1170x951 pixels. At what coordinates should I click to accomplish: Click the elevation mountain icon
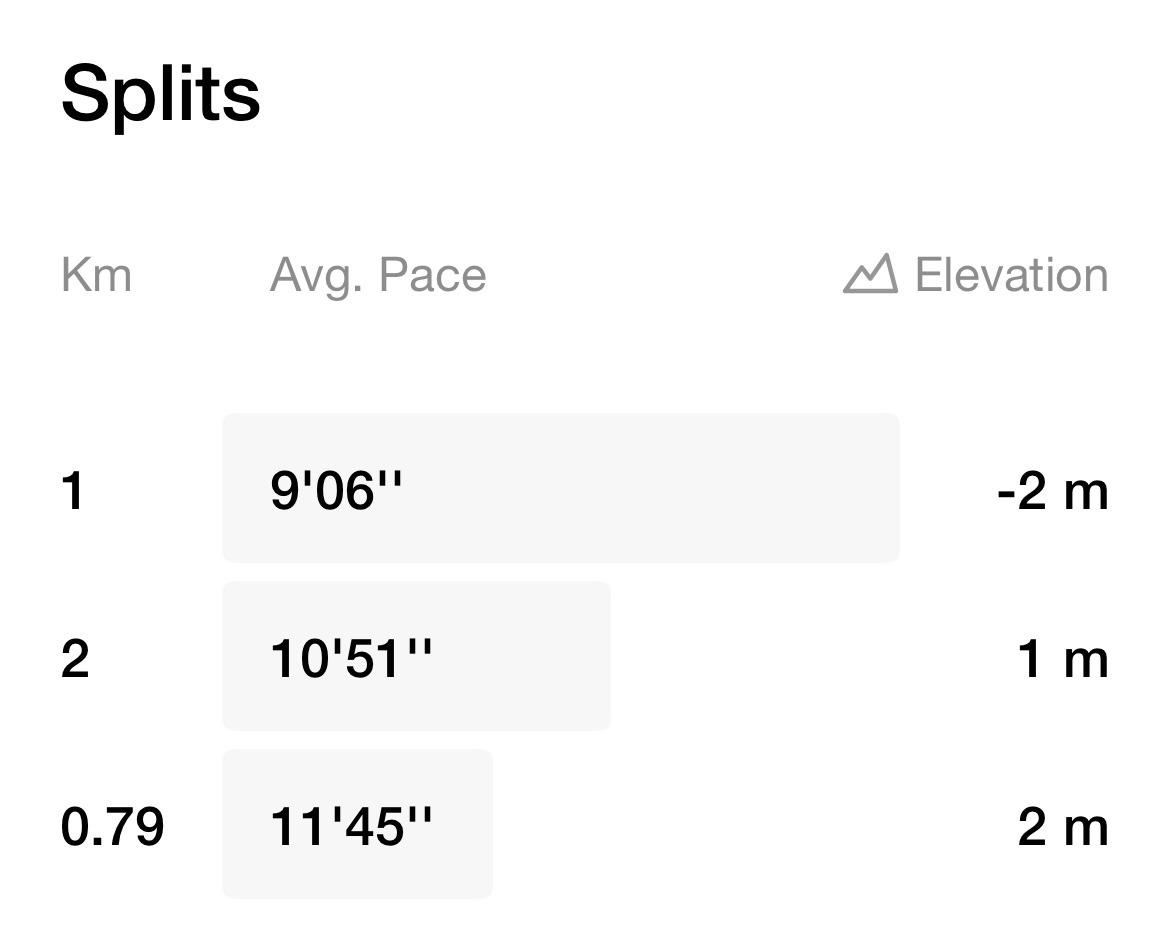pyautogui.click(x=870, y=274)
